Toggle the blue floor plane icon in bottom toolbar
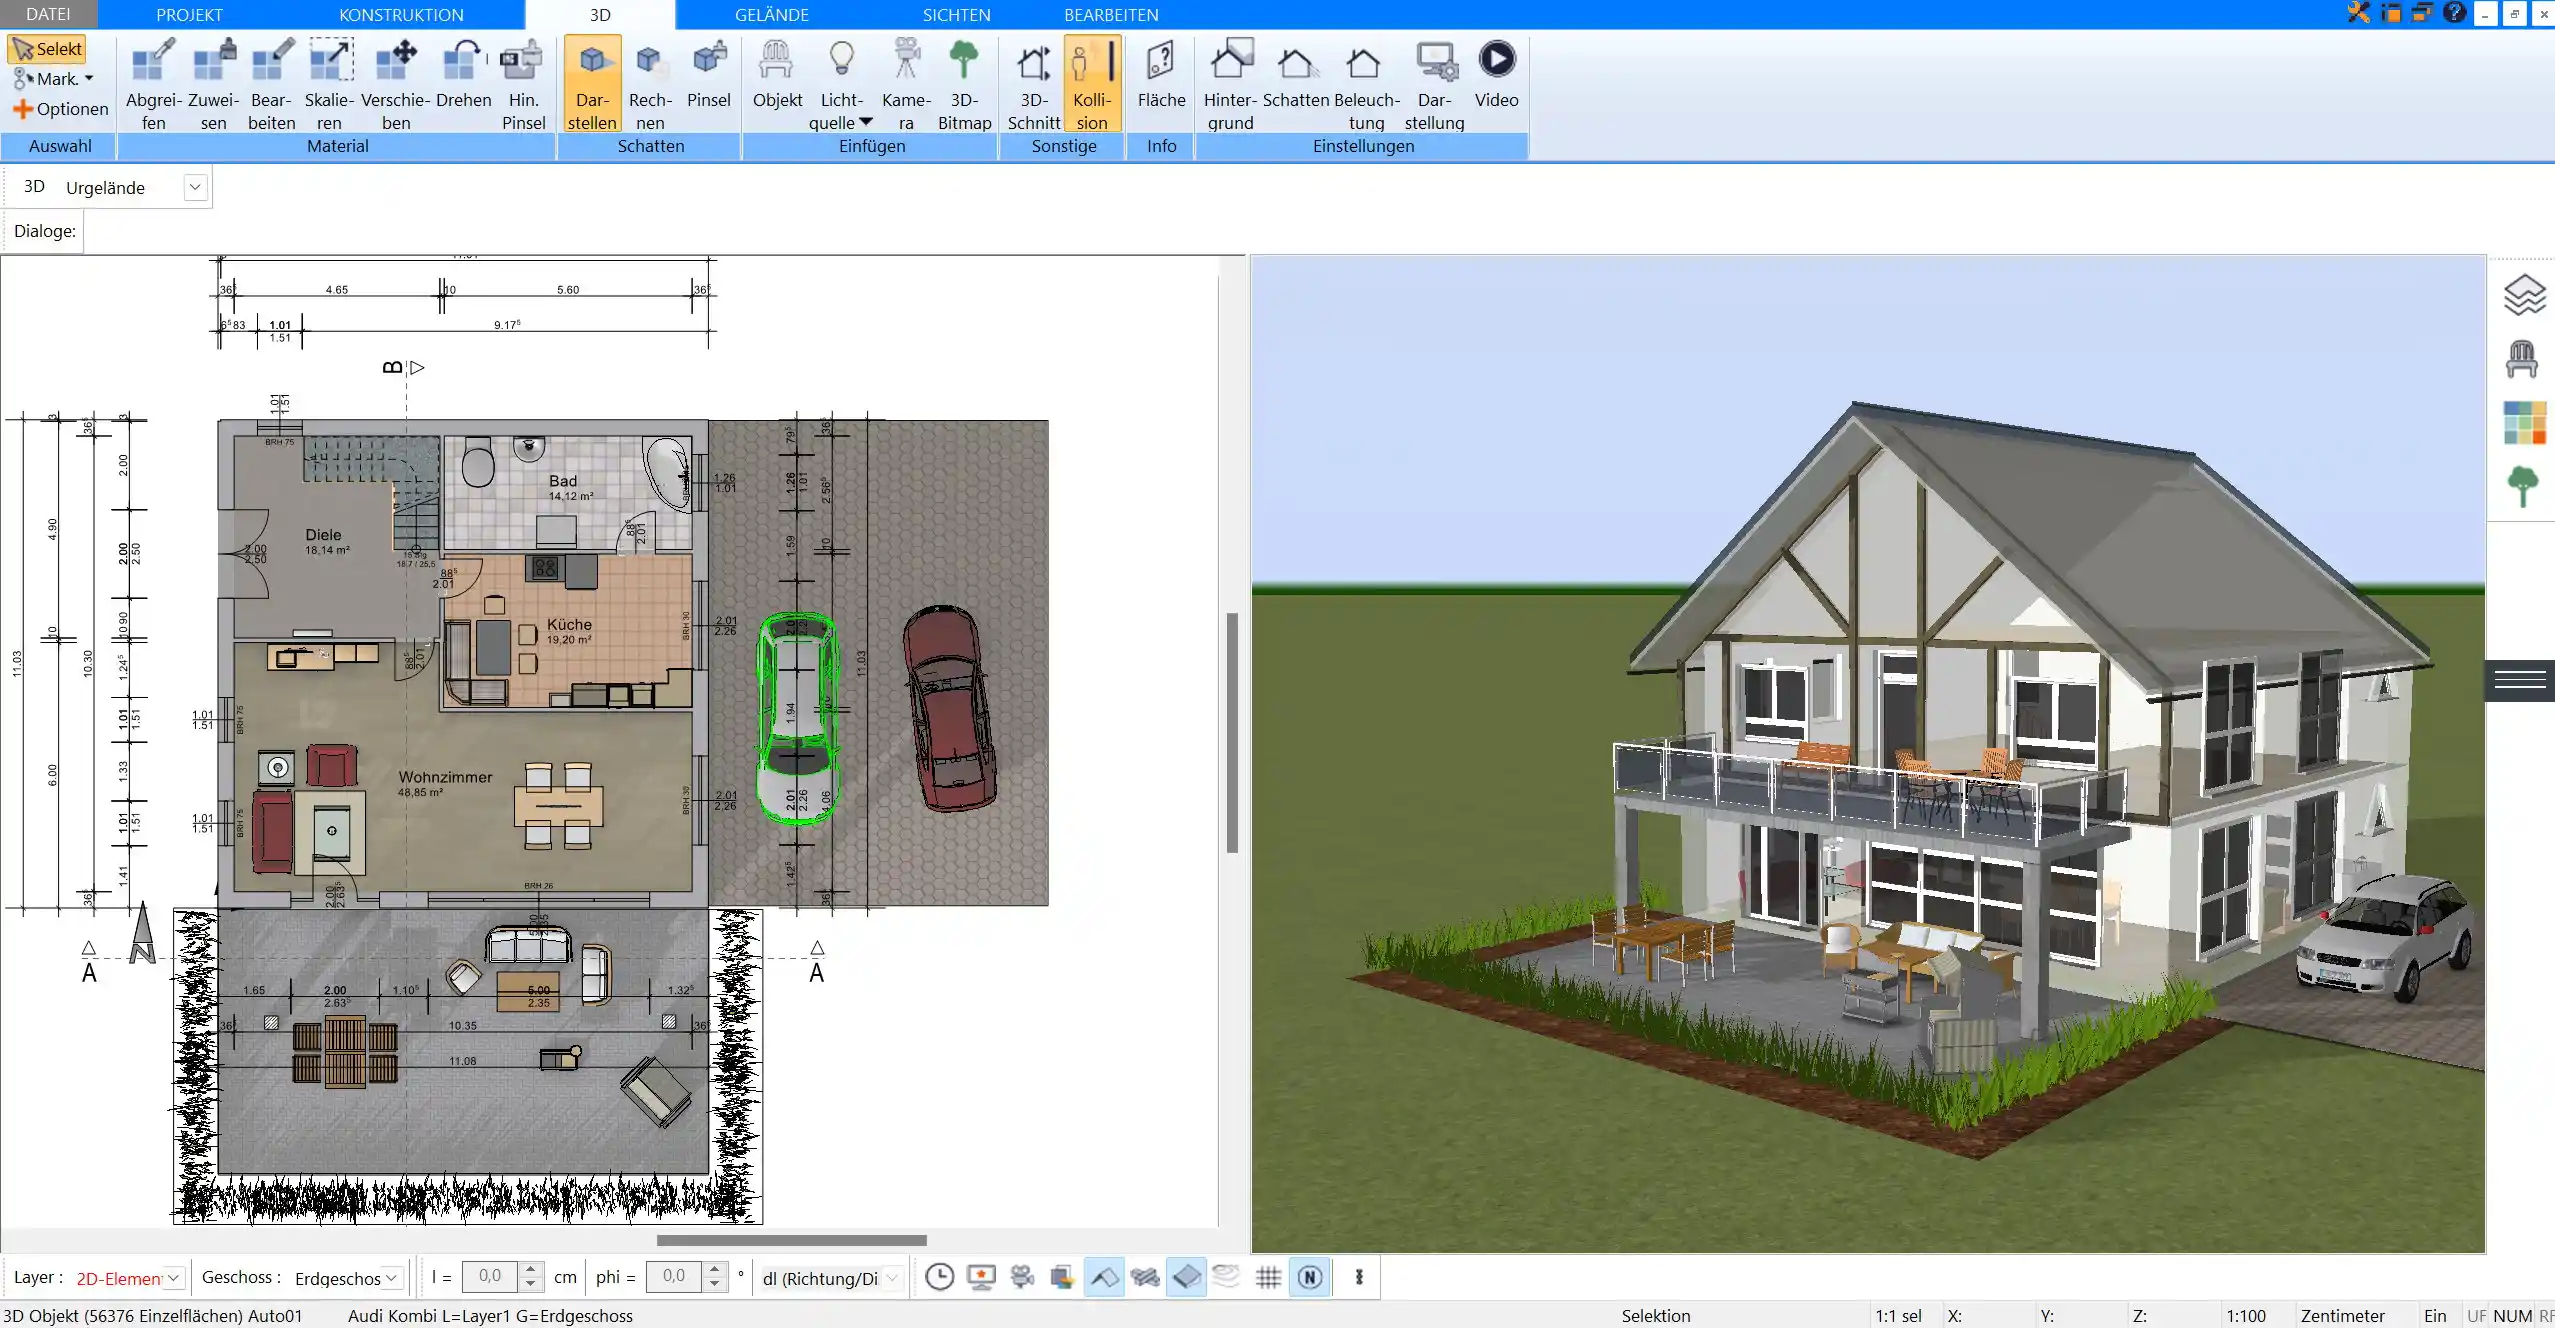 click(x=1186, y=1277)
